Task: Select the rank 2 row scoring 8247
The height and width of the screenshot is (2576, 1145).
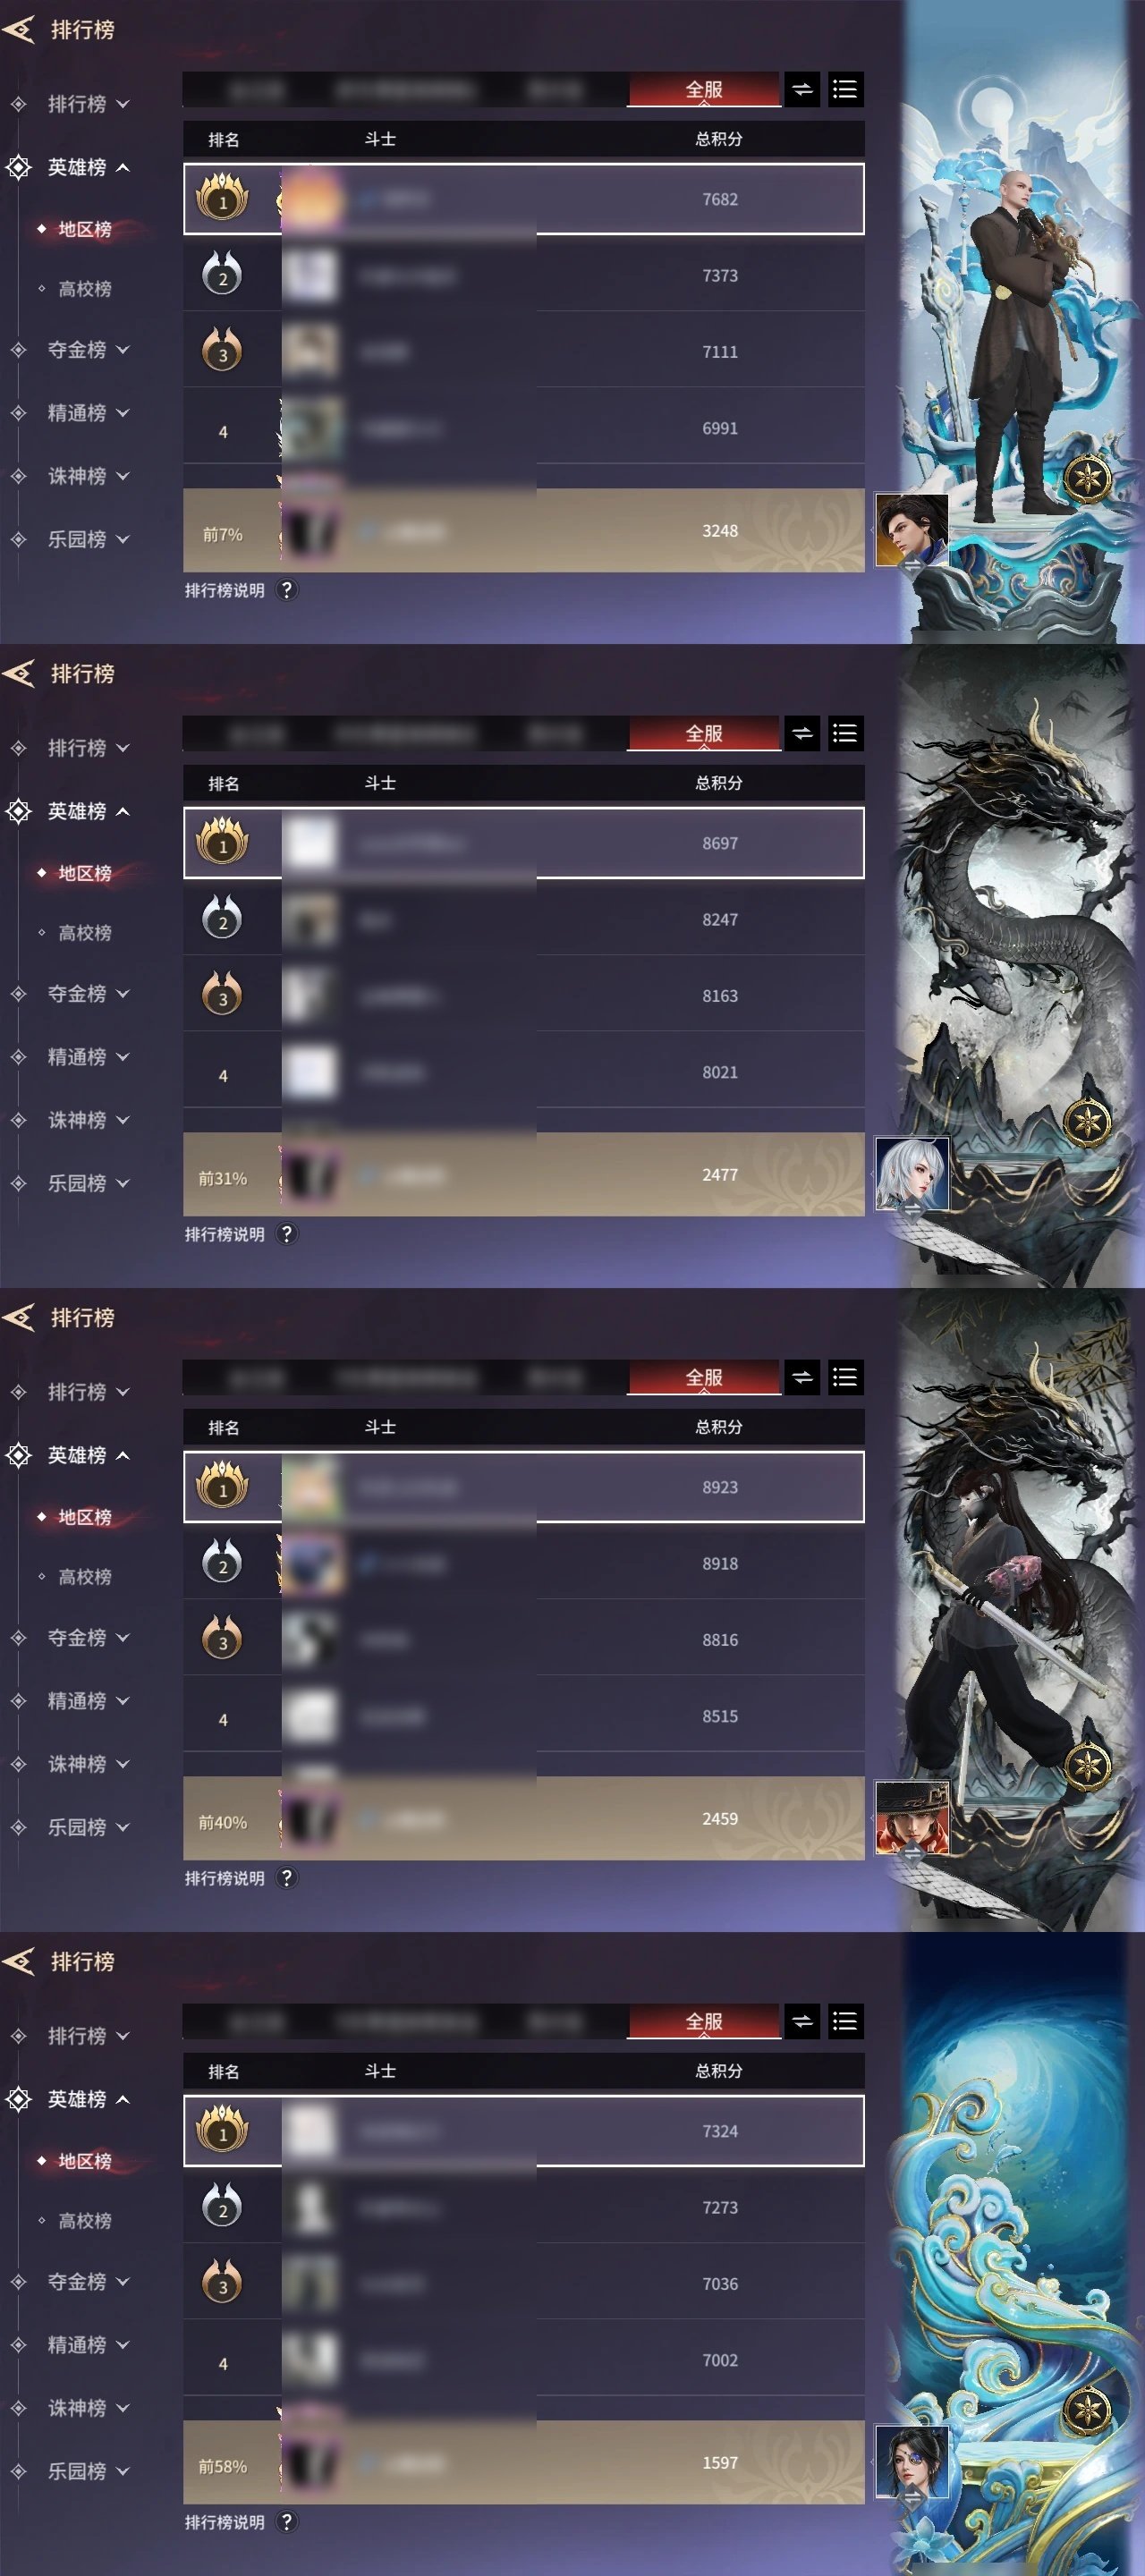Action: (x=524, y=920)
